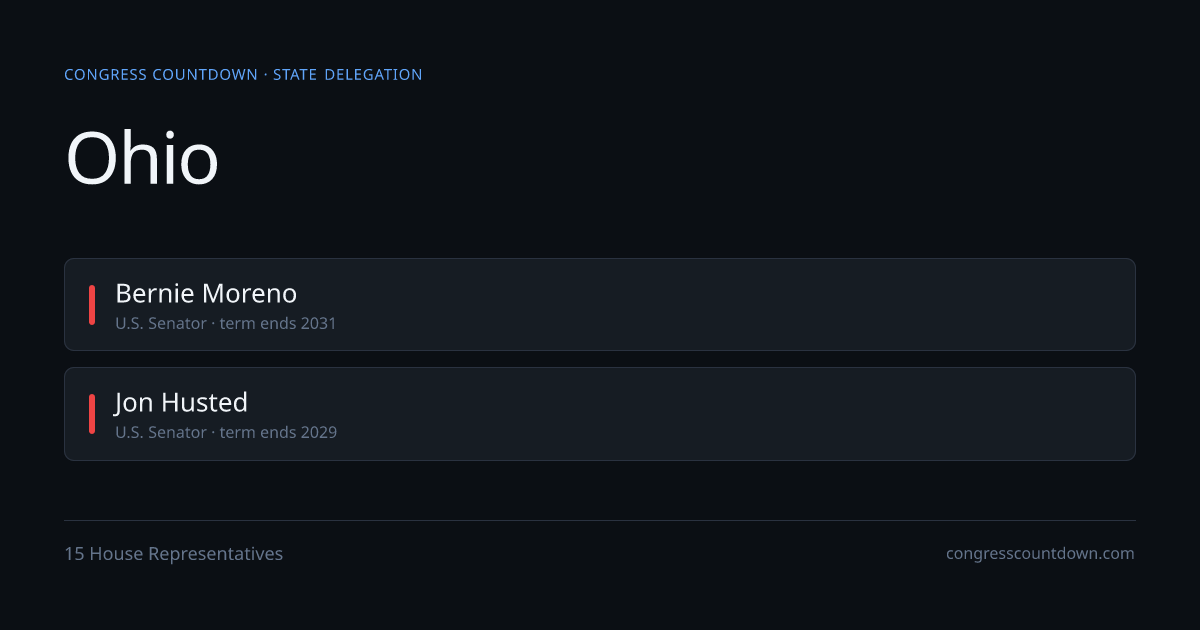
Task: Click the gap between the two senator cards
Action: coord(600,359)
